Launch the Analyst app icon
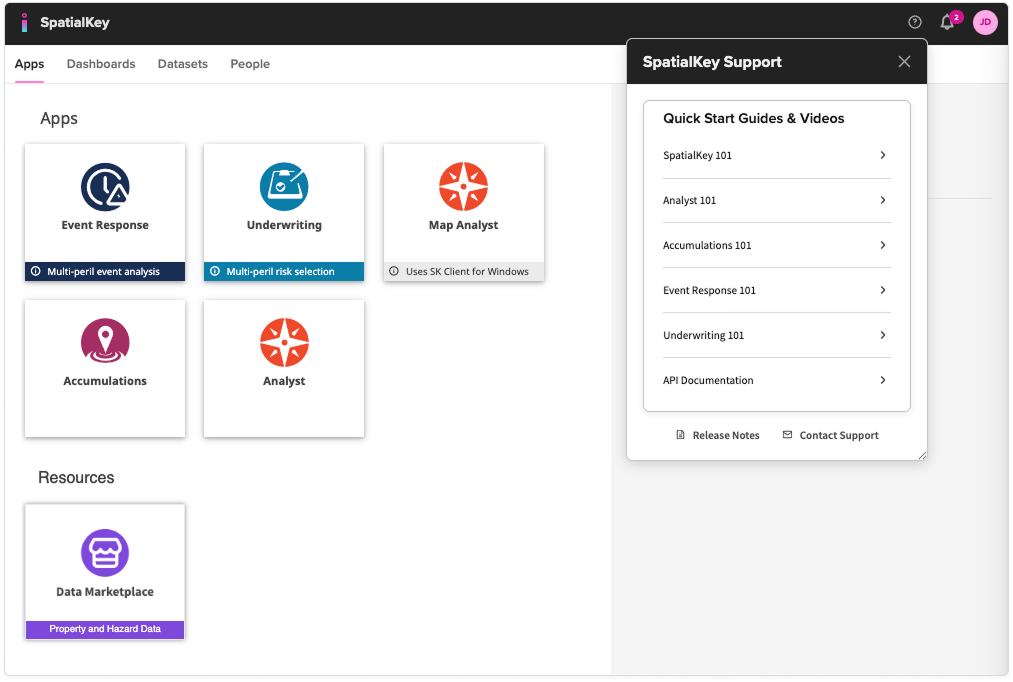This screenshot has height=682, width=1013. pyautogui.click(x=284, y=343)
